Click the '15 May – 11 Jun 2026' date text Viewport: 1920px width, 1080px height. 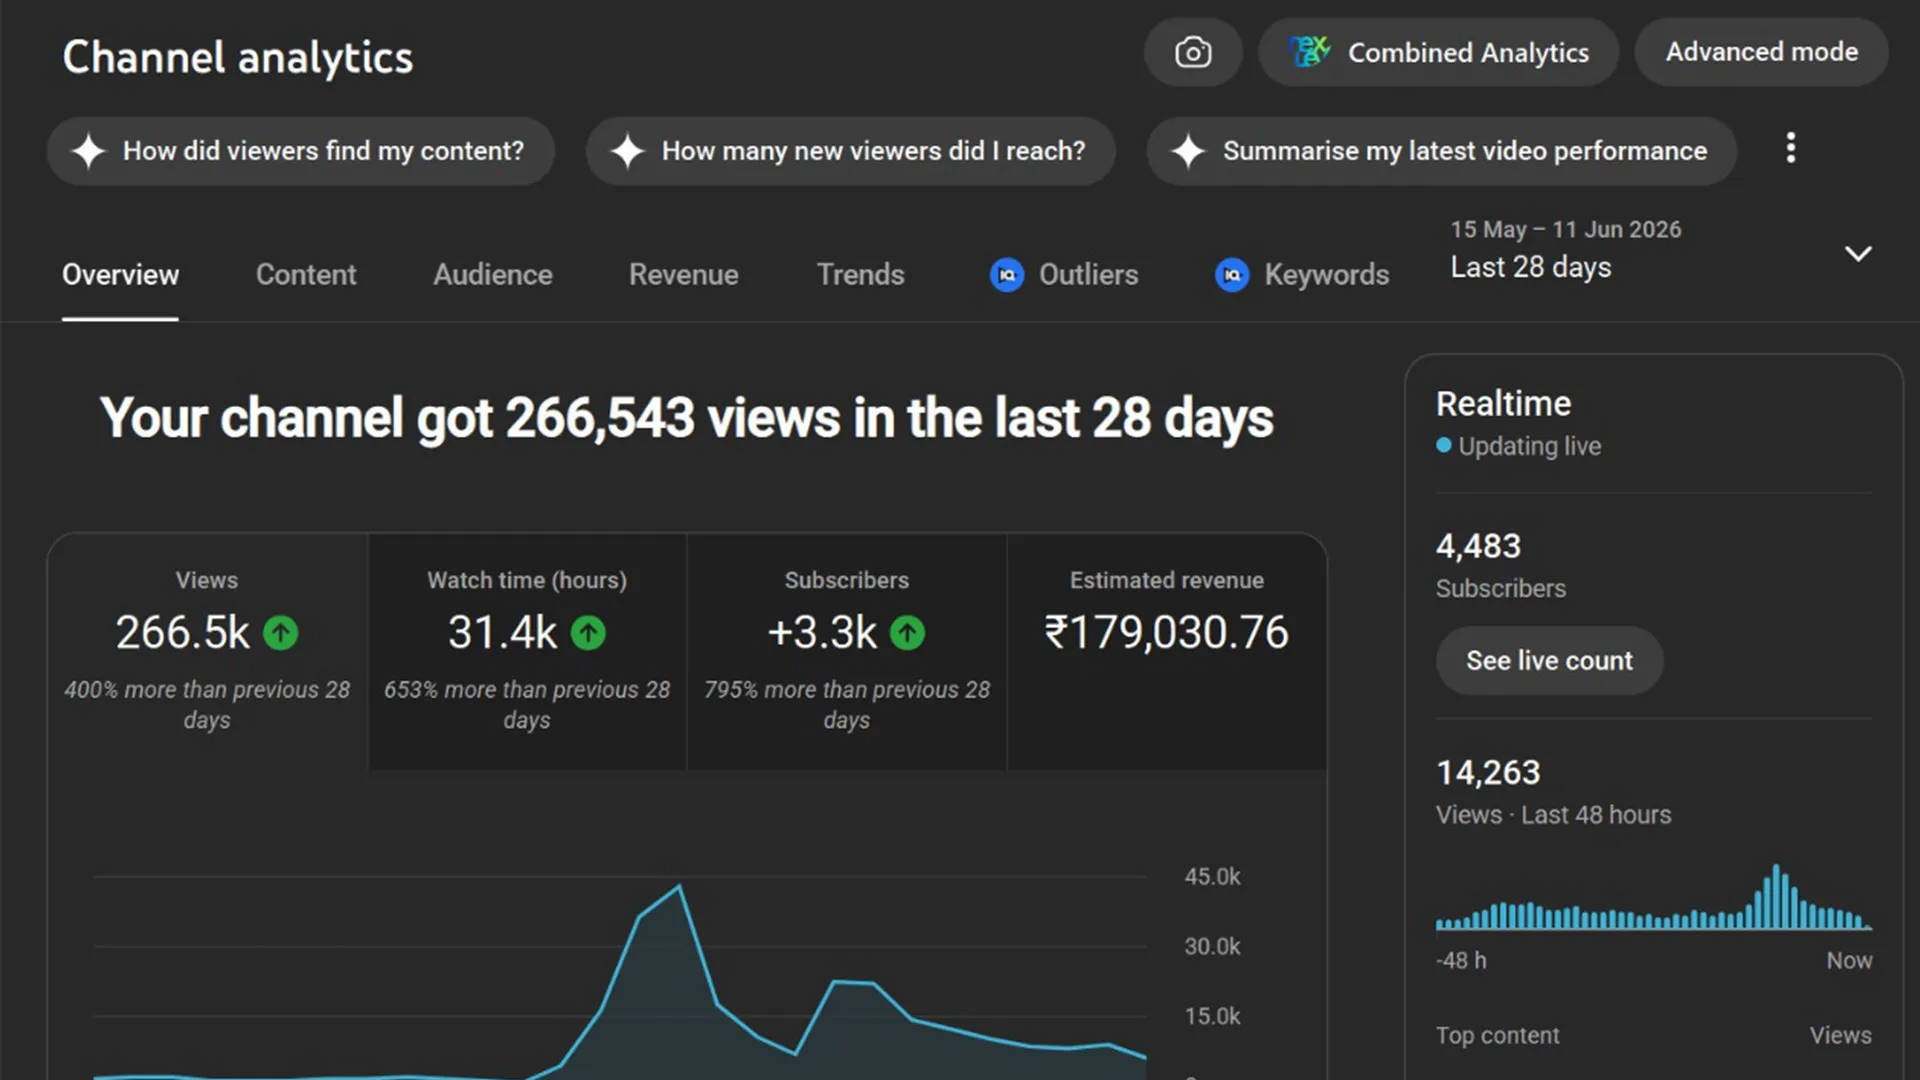pyautogui.click(x=1566, y=230)
